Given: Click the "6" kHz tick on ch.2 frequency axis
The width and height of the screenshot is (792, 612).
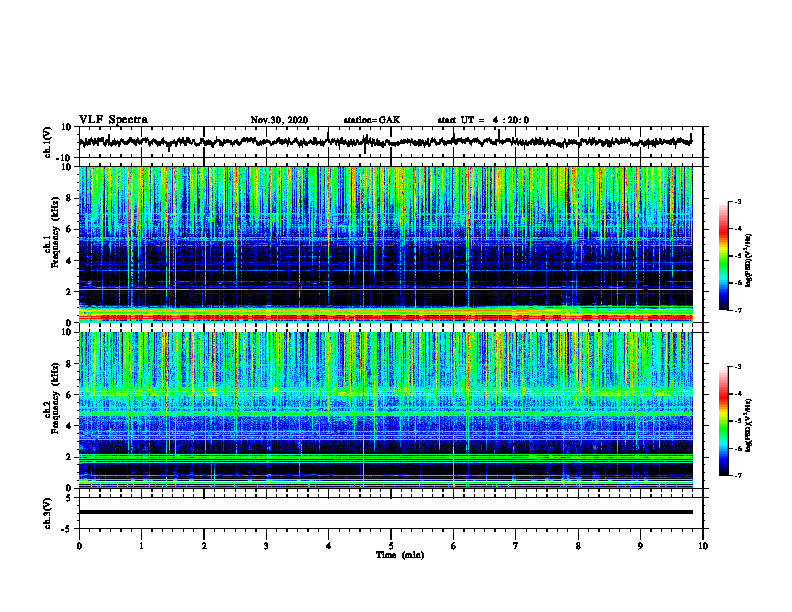Looking at the screenshot, I should (70, 395).
